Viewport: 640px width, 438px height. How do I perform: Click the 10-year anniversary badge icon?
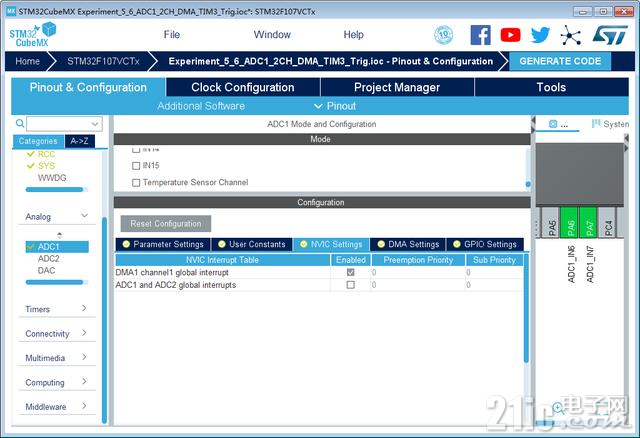(x=444, y=35)
